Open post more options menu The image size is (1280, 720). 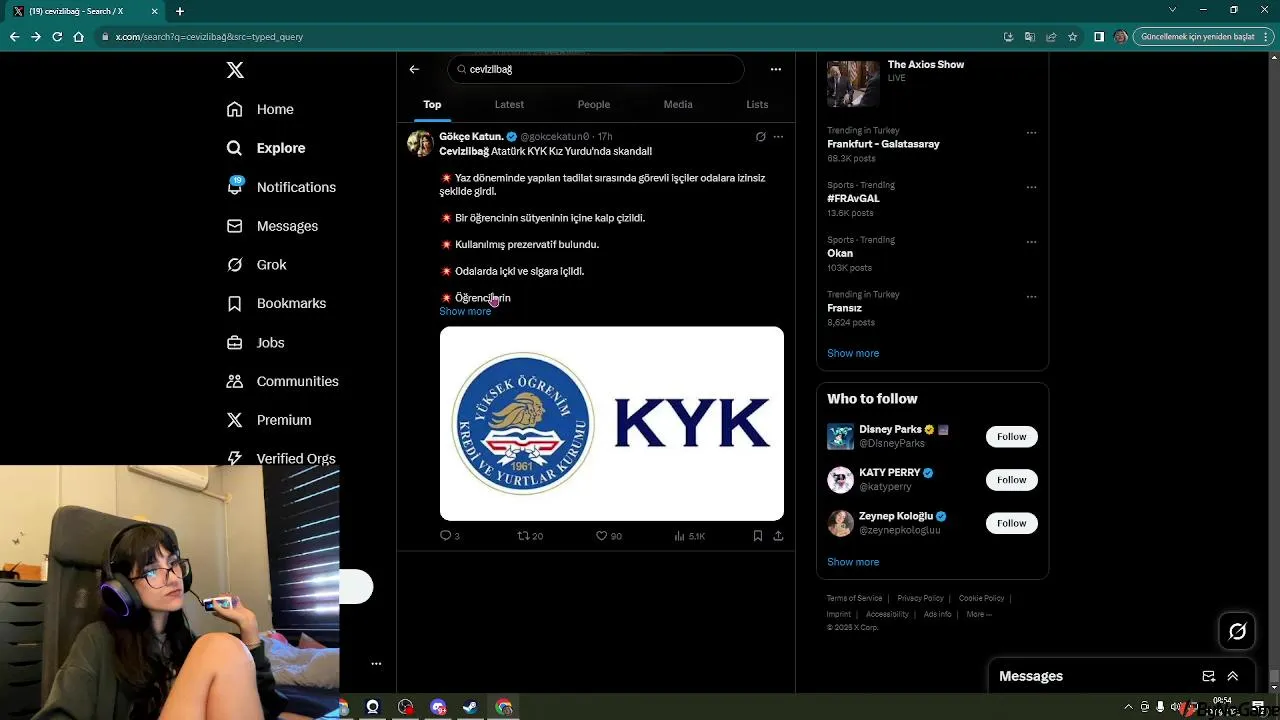coord(778,137)
